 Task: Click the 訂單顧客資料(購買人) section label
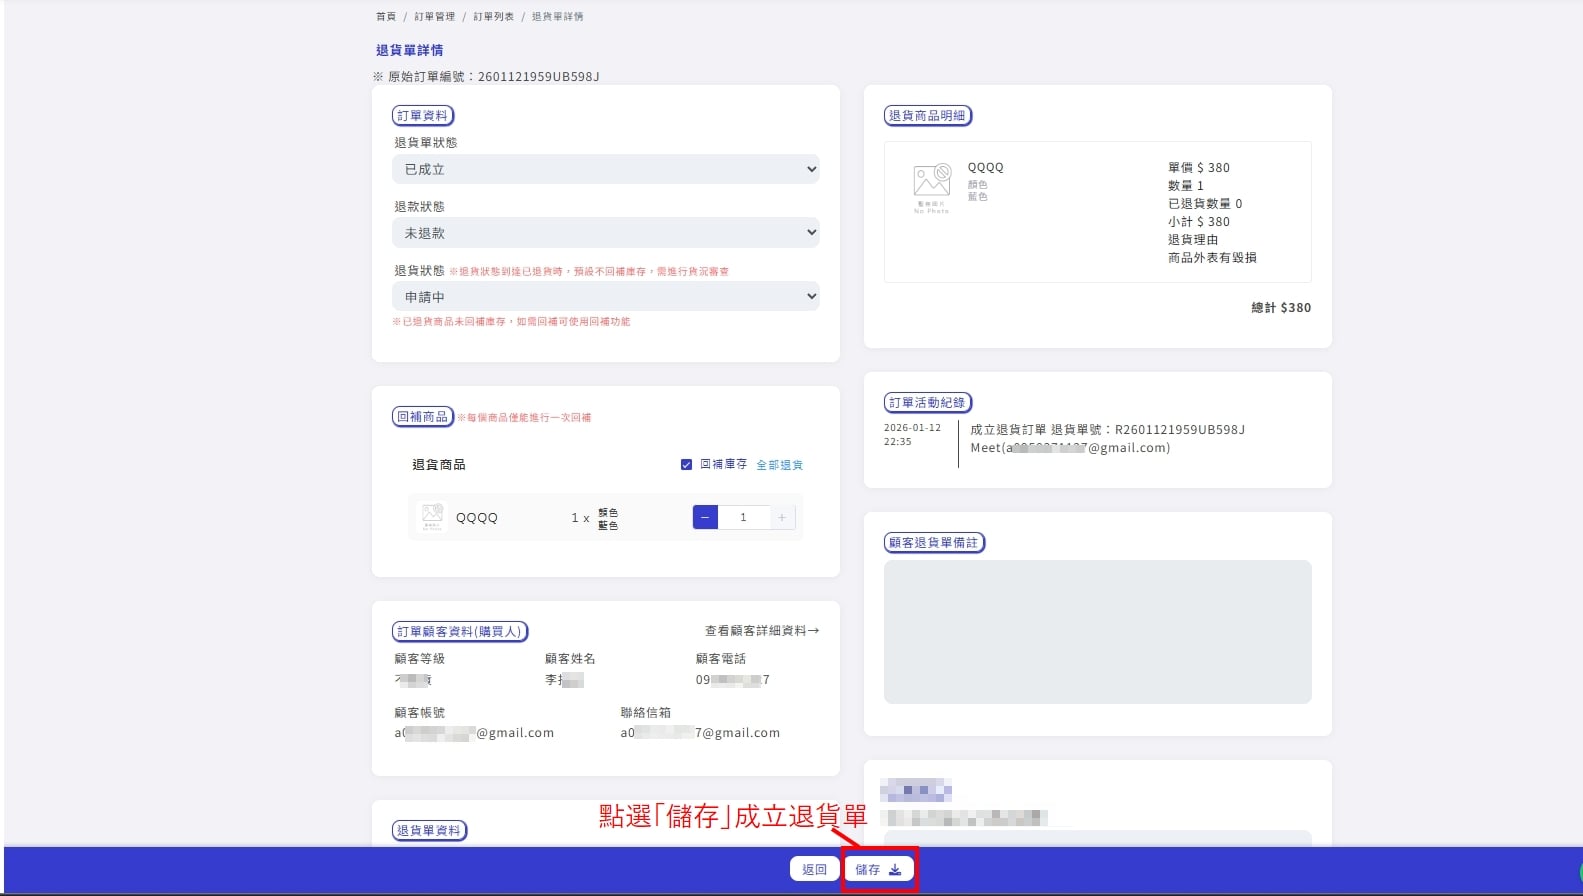[459, 632]
